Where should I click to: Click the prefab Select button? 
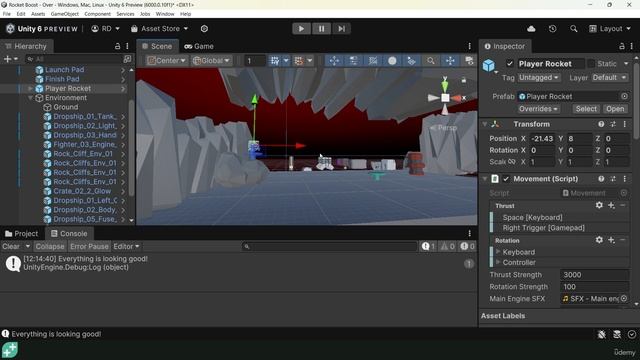pyautogui.click(x=586, y=109)
